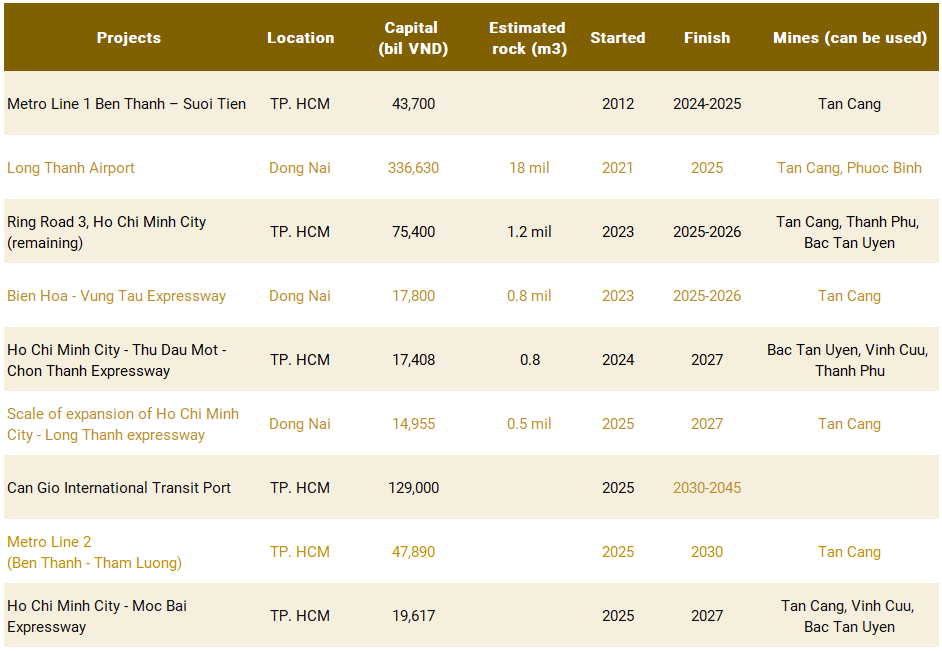Screen dimensions: 942x651
Task: Click the Mines (can be used) header
Action: pyautogui.click(x=849, y=38)
